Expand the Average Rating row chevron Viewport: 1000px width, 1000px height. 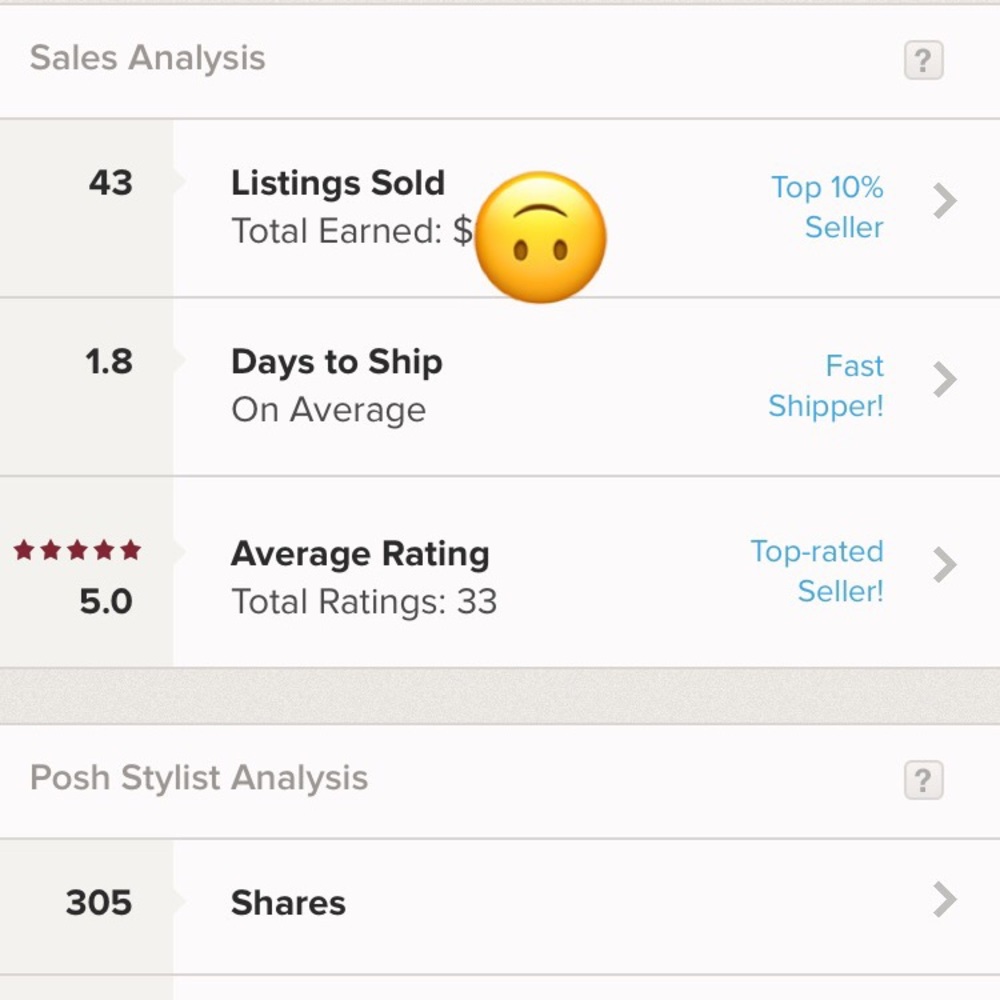(x=944, y=566)
